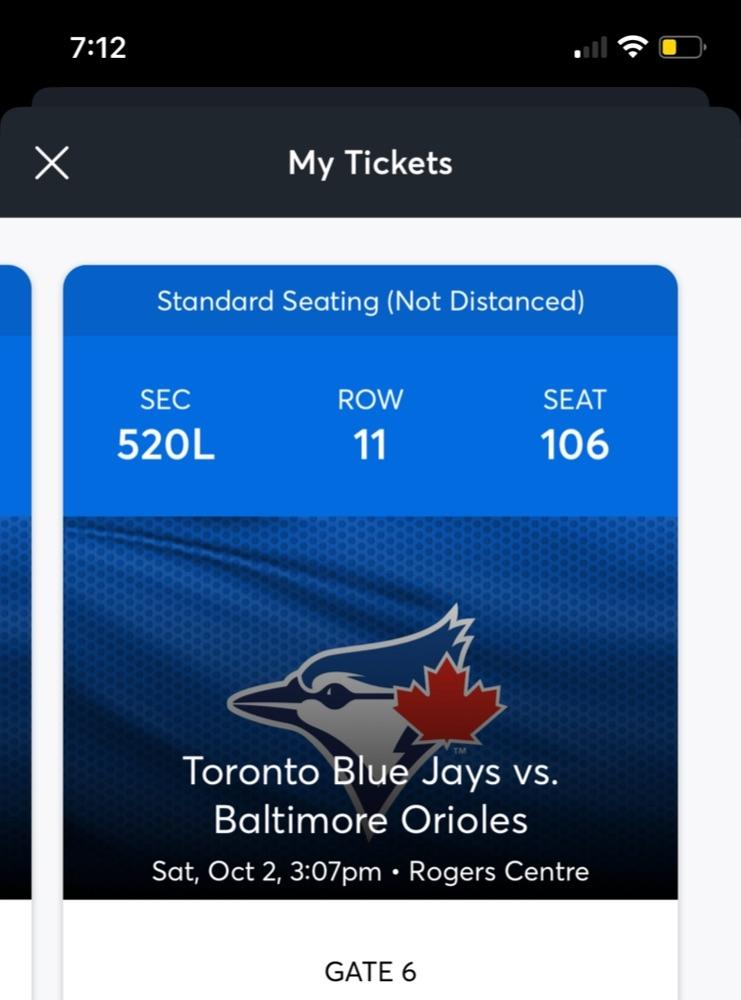The width and height of the screenshot is (741, 1000).
Task: Tap the red maple leaf emblem
Action: coord(447,700)
